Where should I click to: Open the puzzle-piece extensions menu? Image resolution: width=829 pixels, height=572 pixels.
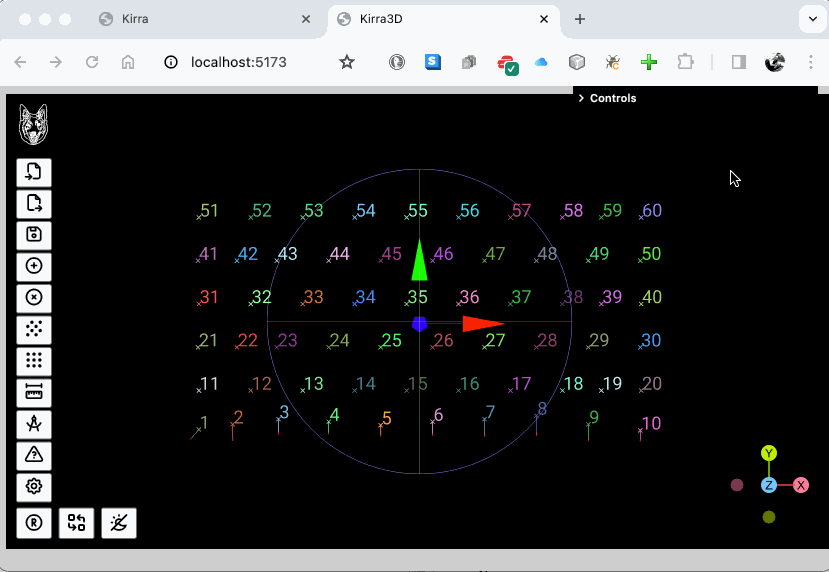coord(685,62)
